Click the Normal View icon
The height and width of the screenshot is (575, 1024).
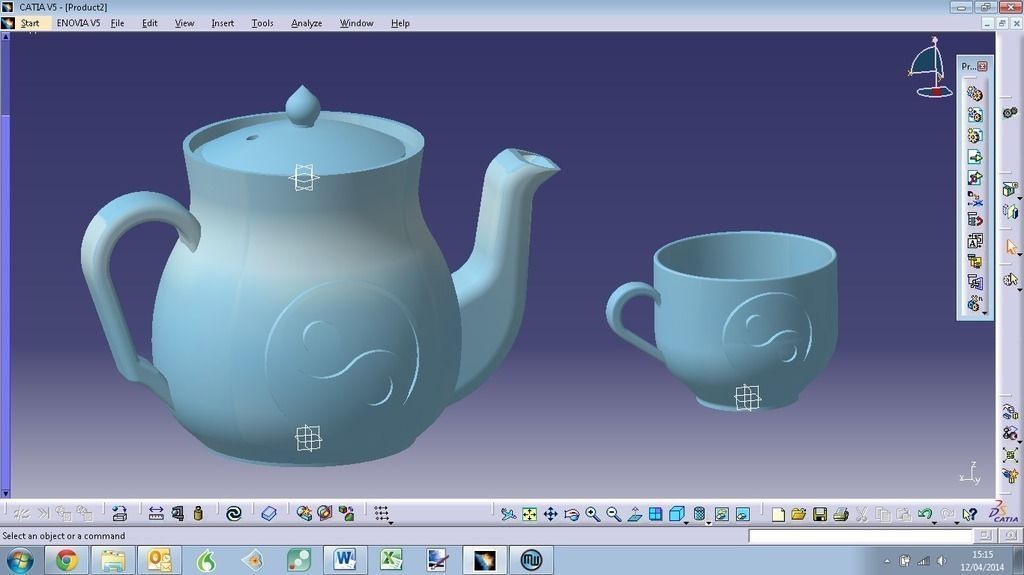pyautogui.click(x=634, y=514)
